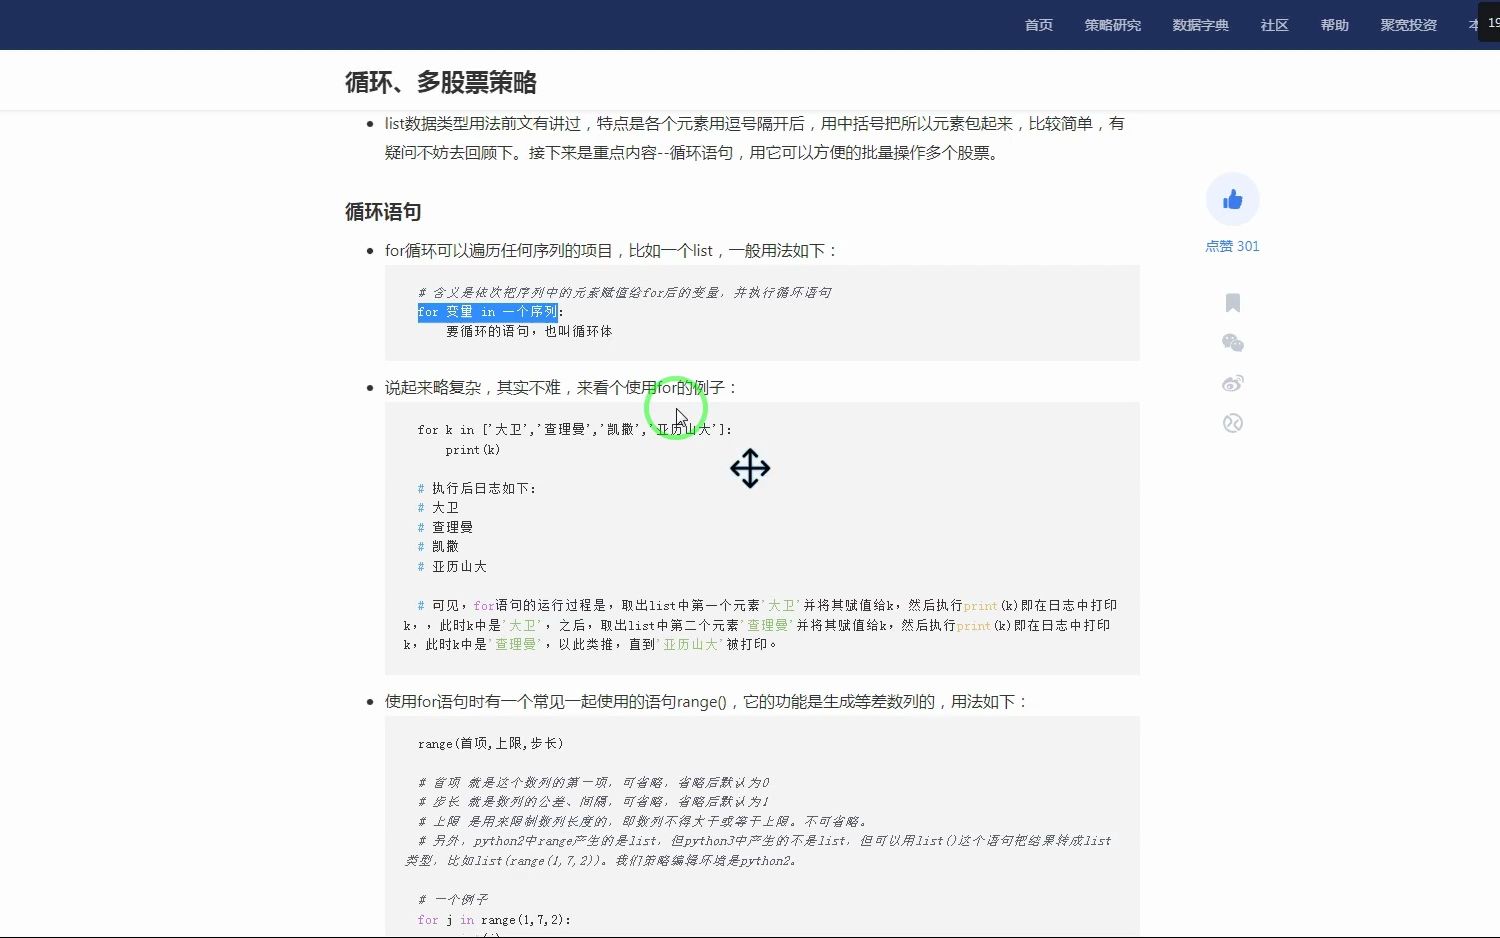Click the bullet text starting '使用for语句时有一个常见'
The width and height of the screenshot is (1500, 938).
click(x=706, y=702)
